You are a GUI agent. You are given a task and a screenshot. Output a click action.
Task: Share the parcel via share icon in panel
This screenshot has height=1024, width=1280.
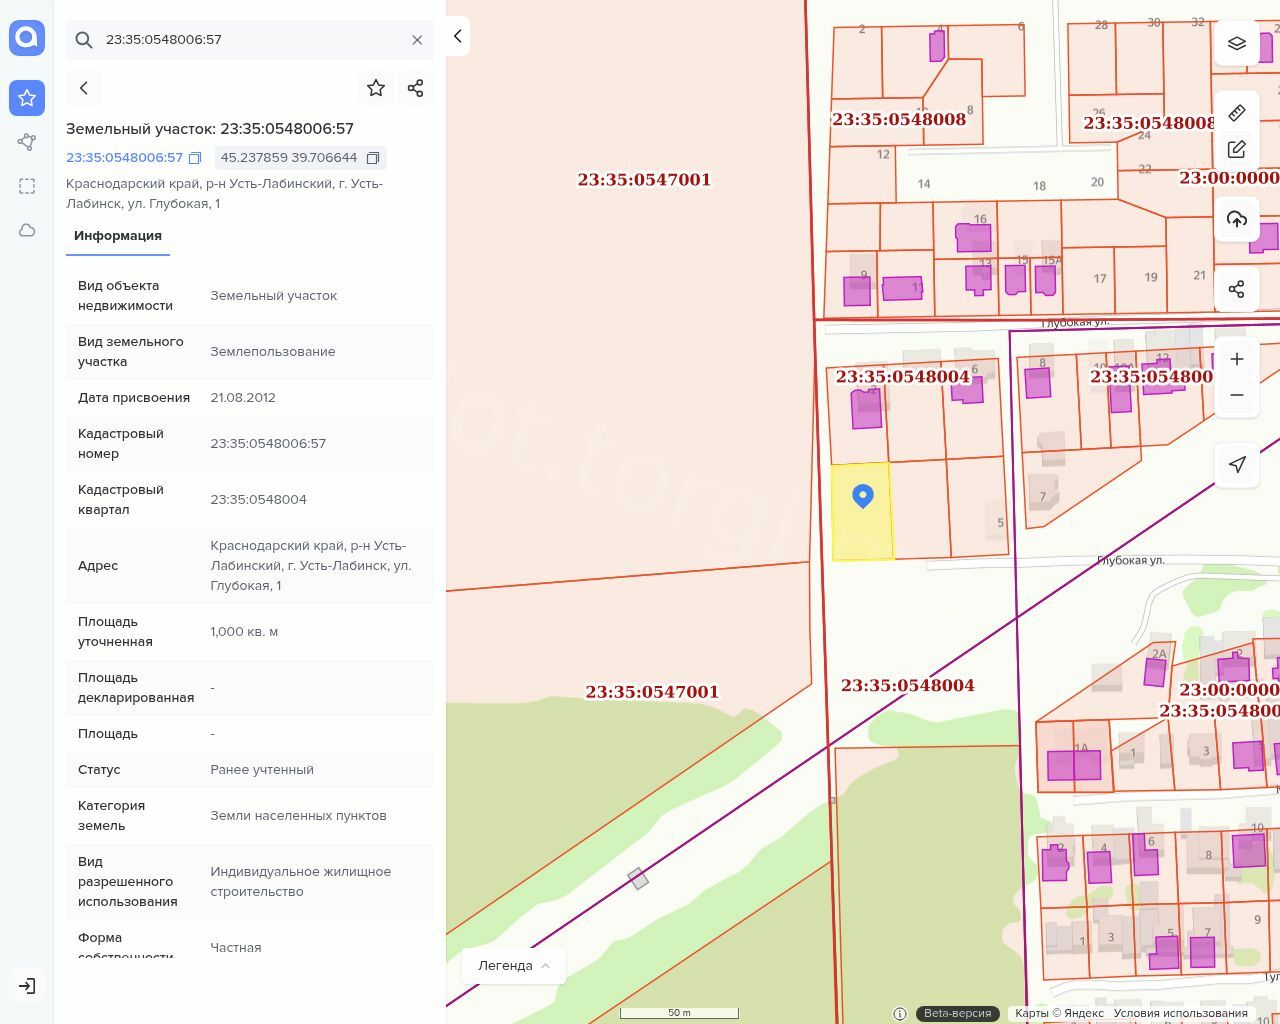tap(416, 88)
